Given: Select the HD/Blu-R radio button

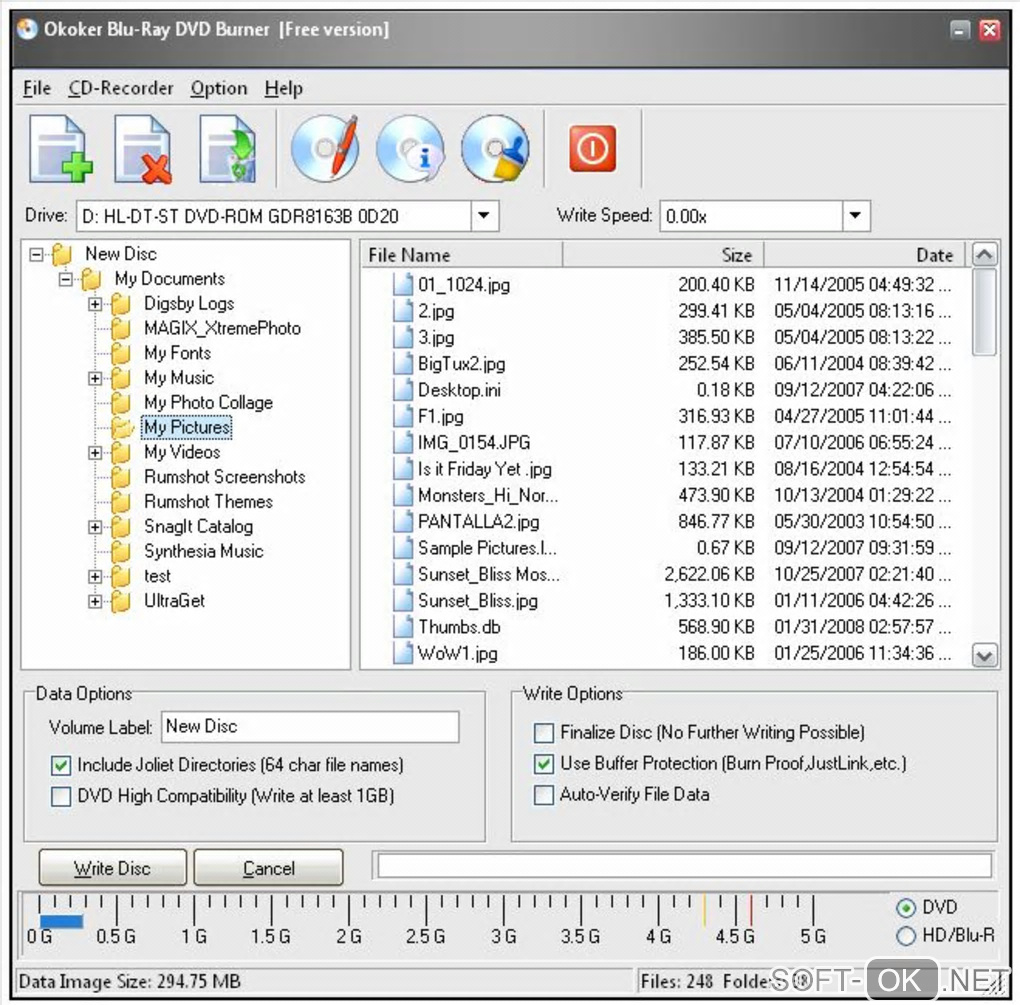Looking at the screenshot, I should tap(906, 936).
